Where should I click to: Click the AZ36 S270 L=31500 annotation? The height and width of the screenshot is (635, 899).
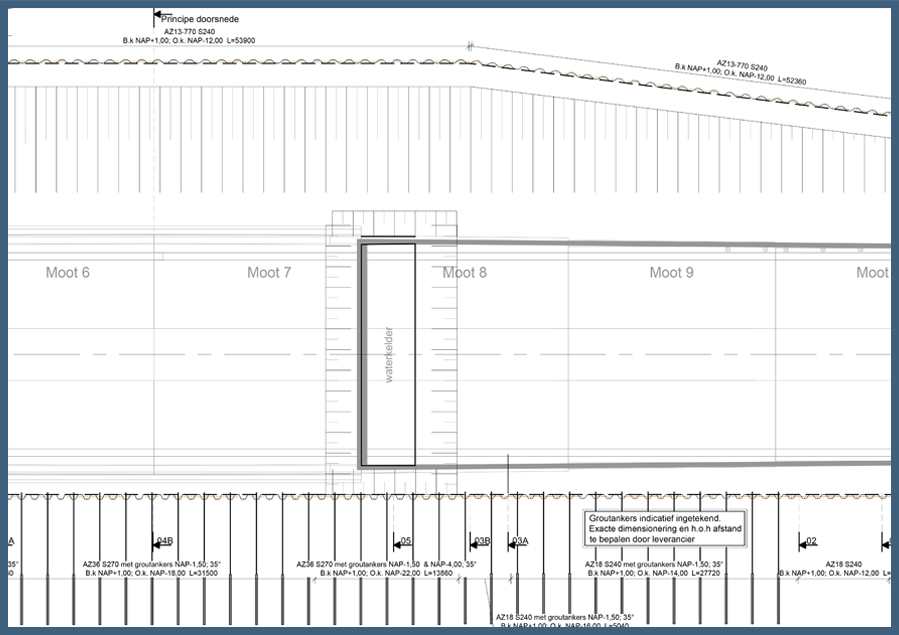(x=152, y=569)
